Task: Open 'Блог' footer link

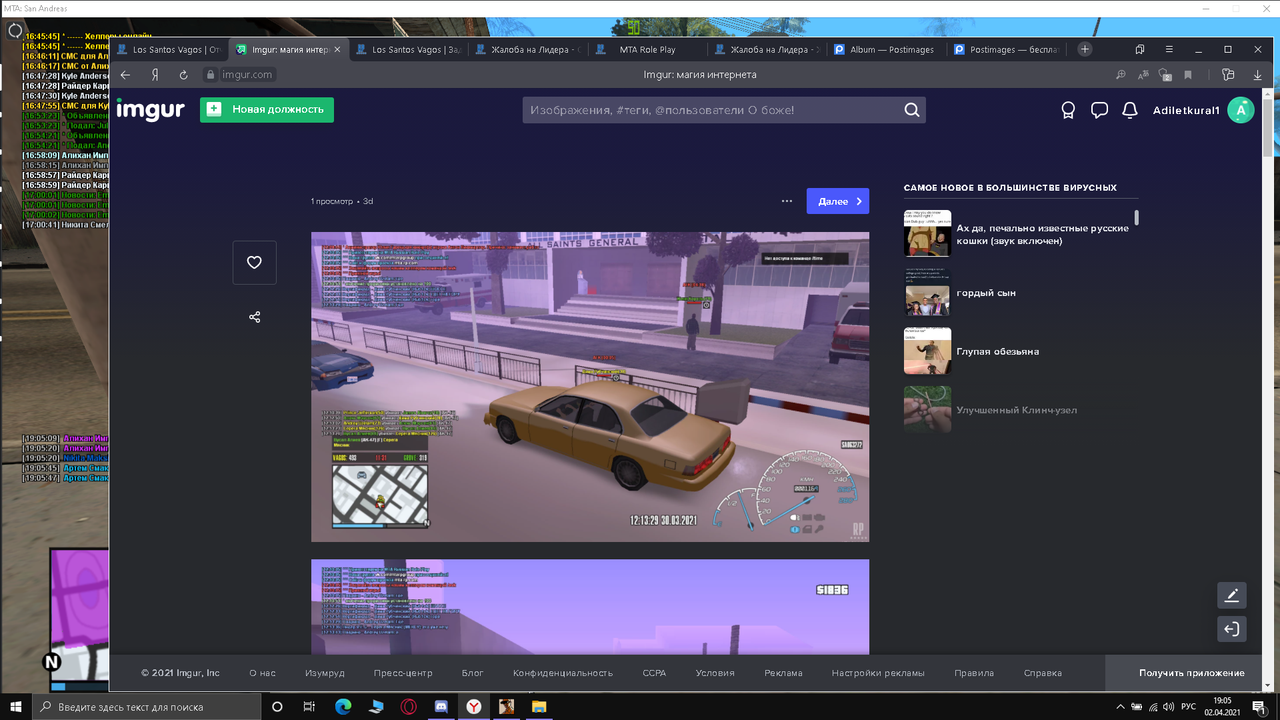Action: [473, 673]
